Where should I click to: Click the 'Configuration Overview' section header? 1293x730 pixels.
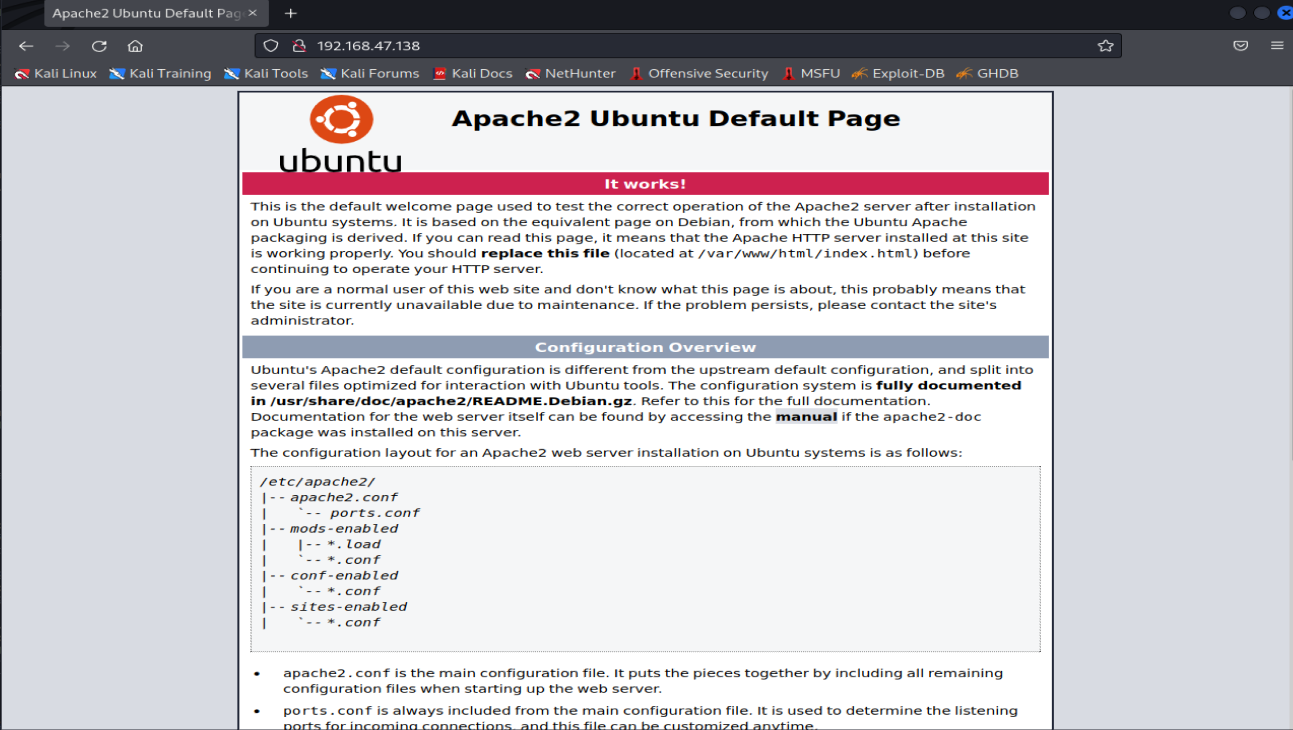tap(645, 348)
